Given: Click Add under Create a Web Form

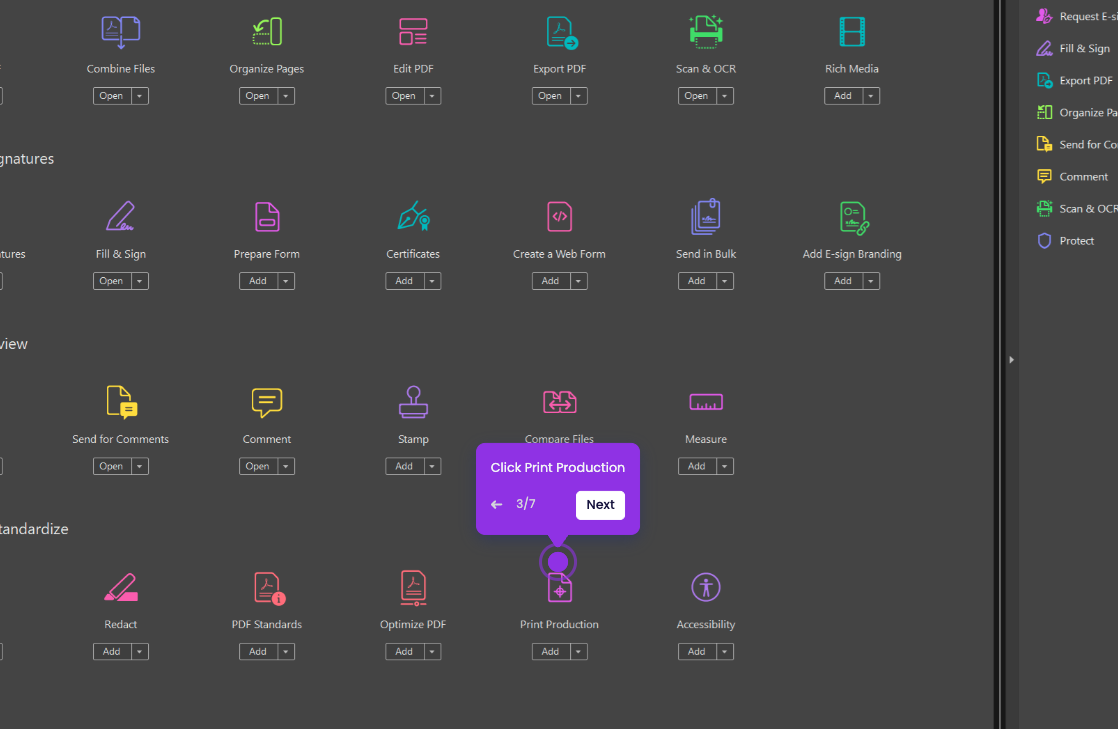Looking at the screenshot, I should pyautogui.click(x=550, y=281).
